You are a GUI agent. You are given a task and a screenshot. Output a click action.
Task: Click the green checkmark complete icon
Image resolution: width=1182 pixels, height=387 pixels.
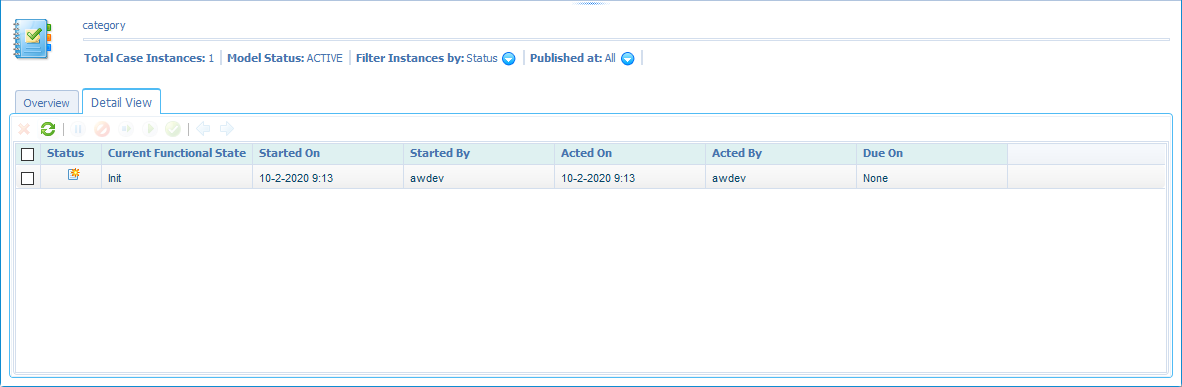pos(173,129)
